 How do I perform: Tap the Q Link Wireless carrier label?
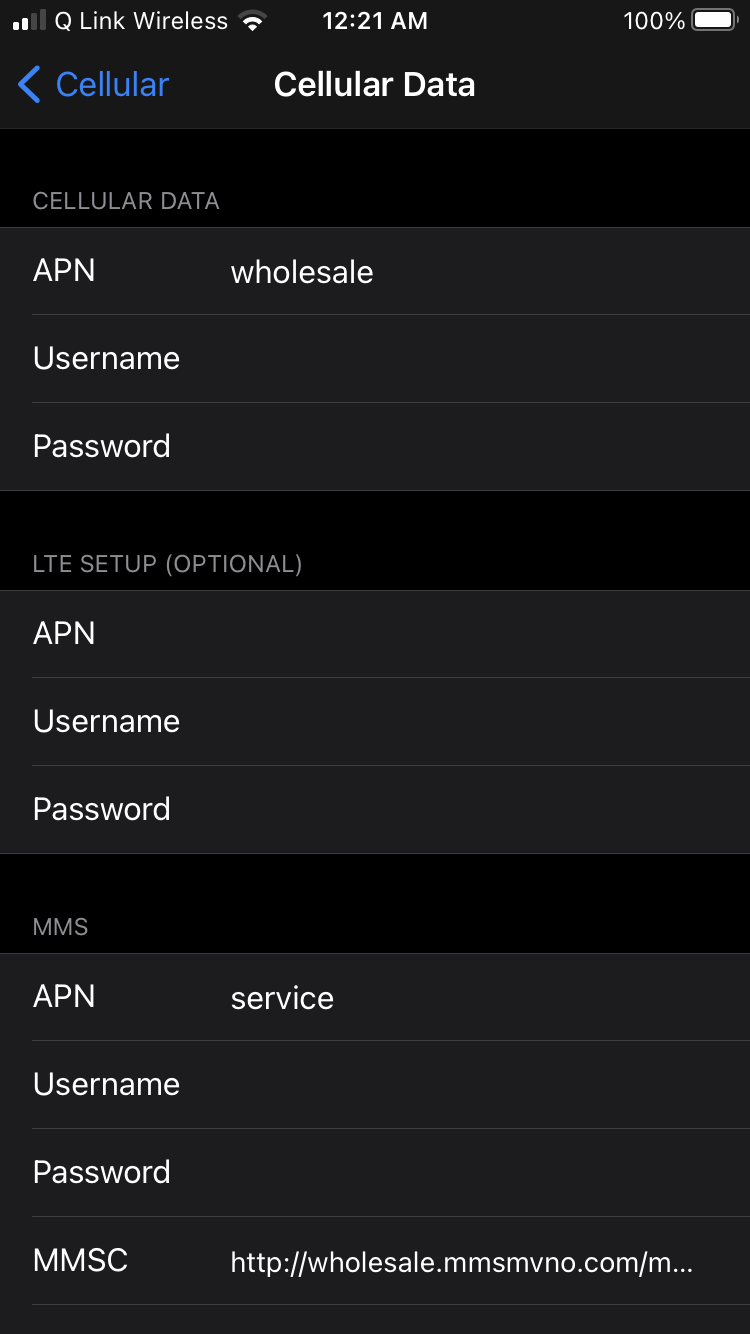[141, 21]
